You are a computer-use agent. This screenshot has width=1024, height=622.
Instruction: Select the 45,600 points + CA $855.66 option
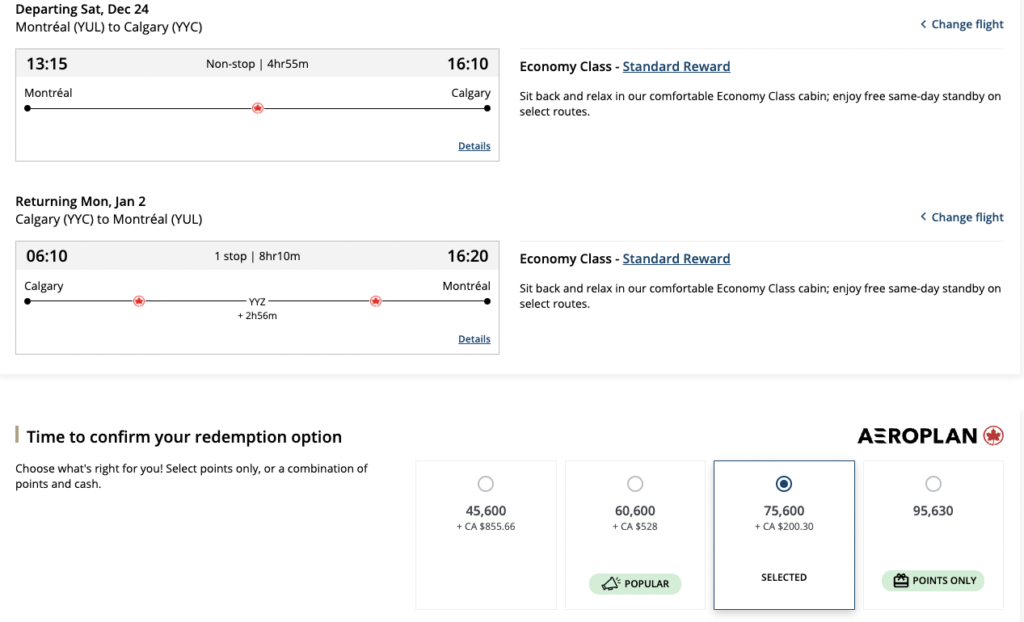pyautogui.click(x=485, y=484)
